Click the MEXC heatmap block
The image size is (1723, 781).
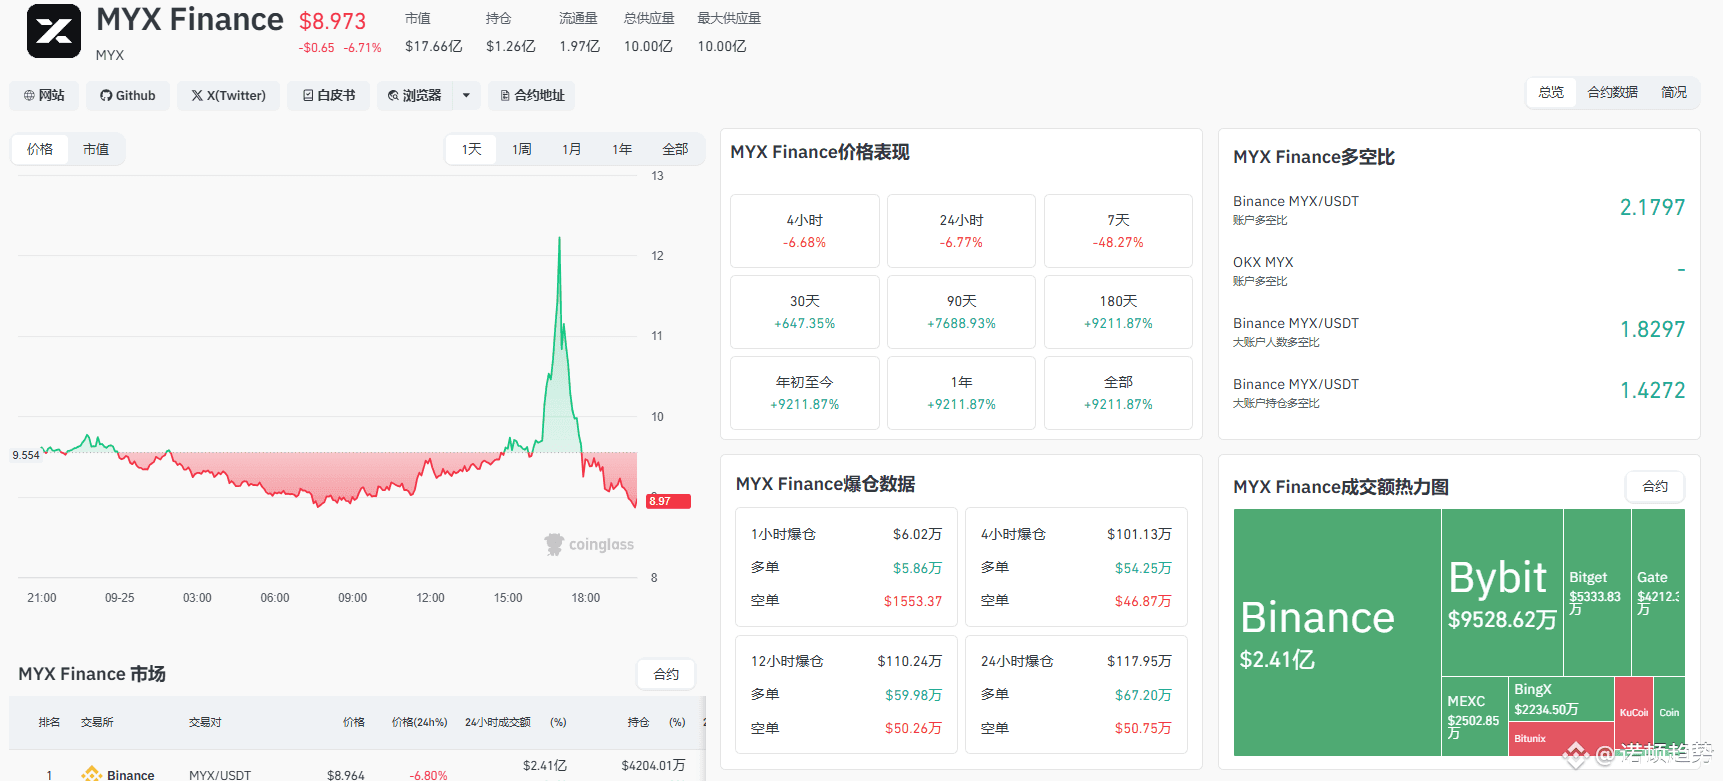pos(1474,716)
